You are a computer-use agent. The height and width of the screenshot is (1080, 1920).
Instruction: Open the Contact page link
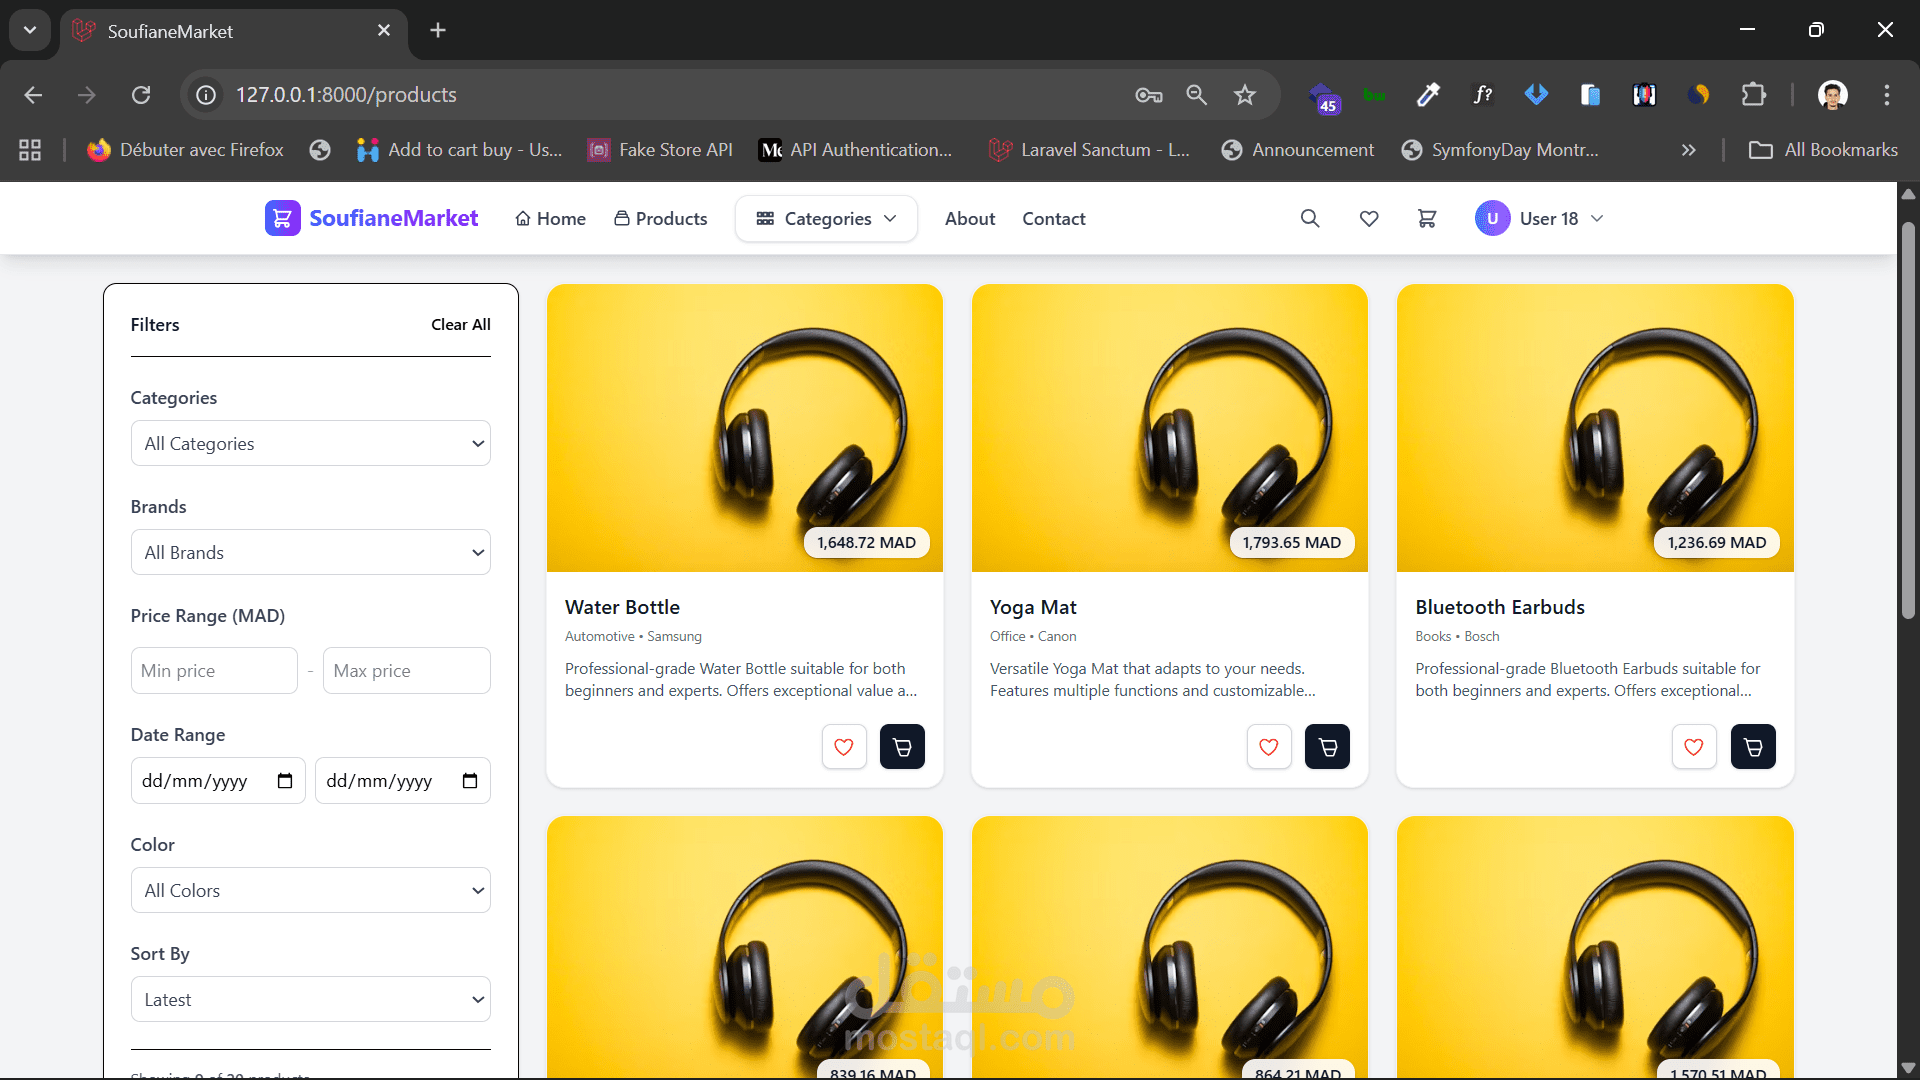1053,218
